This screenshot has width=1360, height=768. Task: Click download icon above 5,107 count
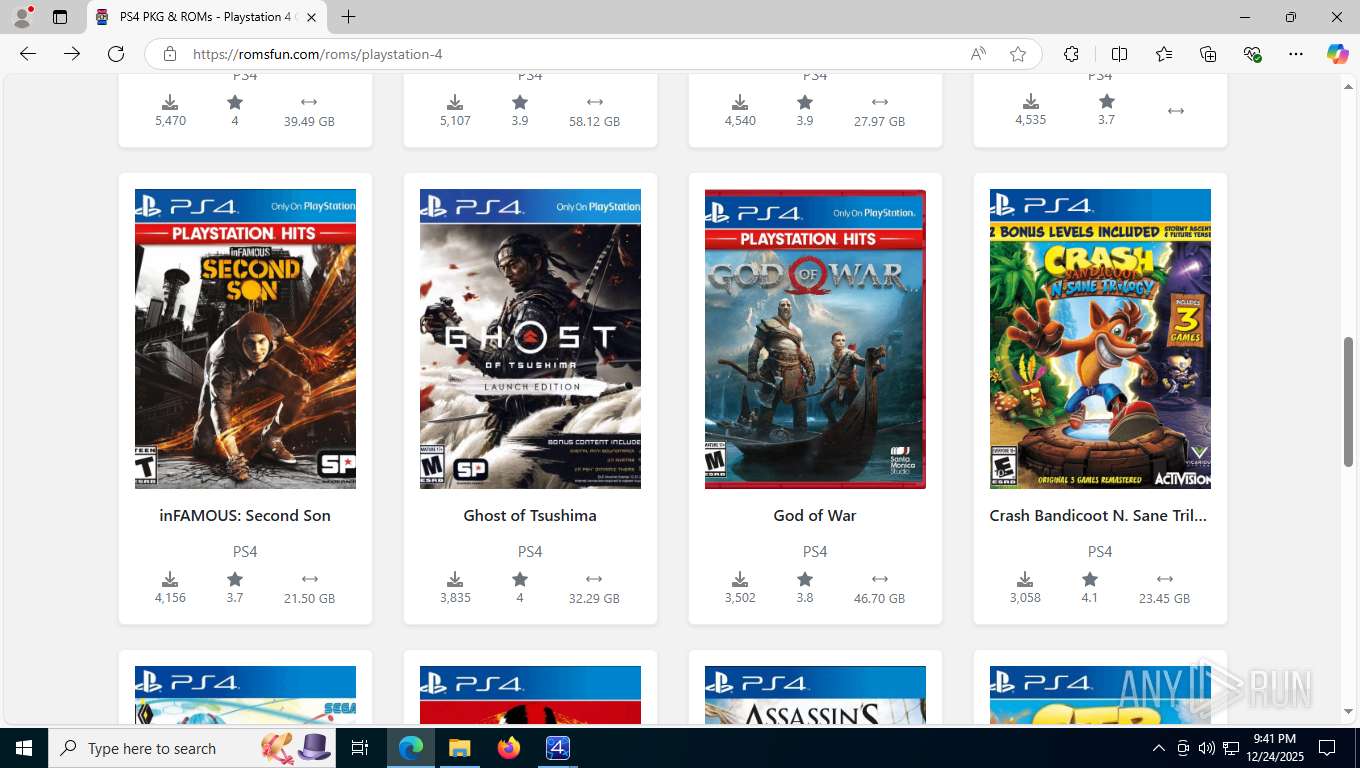click(x=455, y=102)
